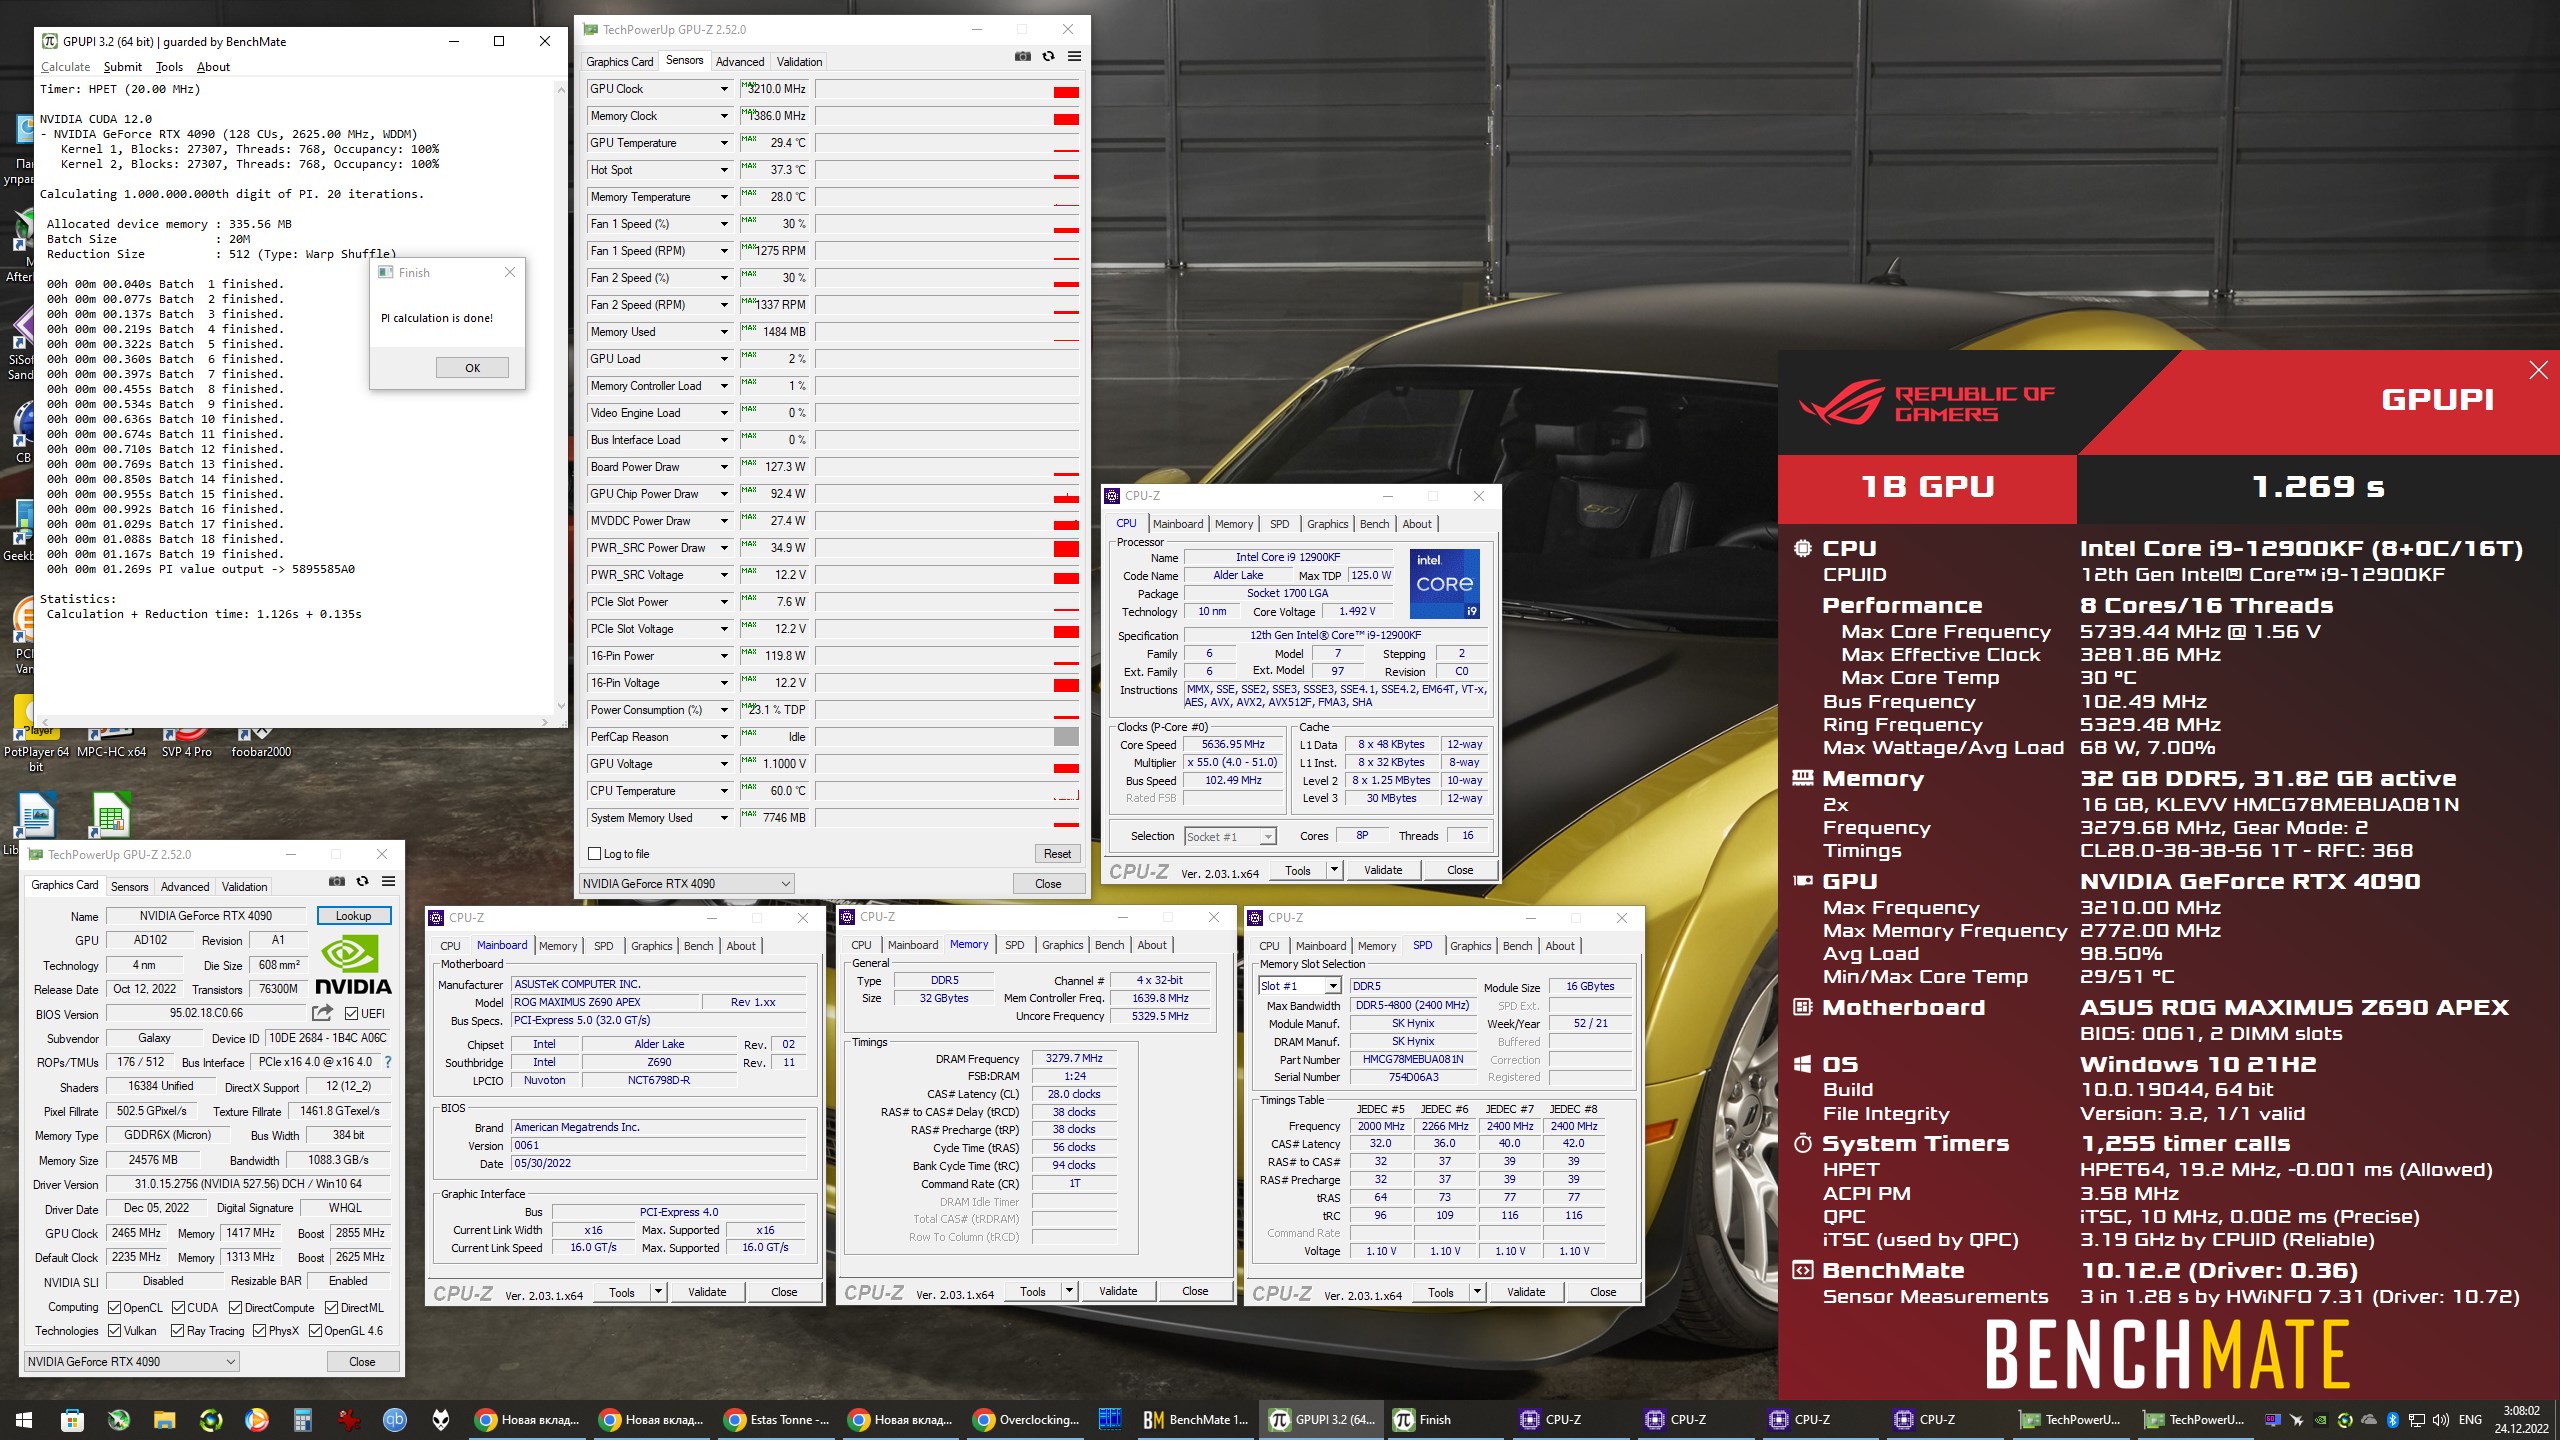The image size is (2560, 1440).
Task: Open GPU selector dropdown in Graphics Card window
Action: tap(131, 1361)
